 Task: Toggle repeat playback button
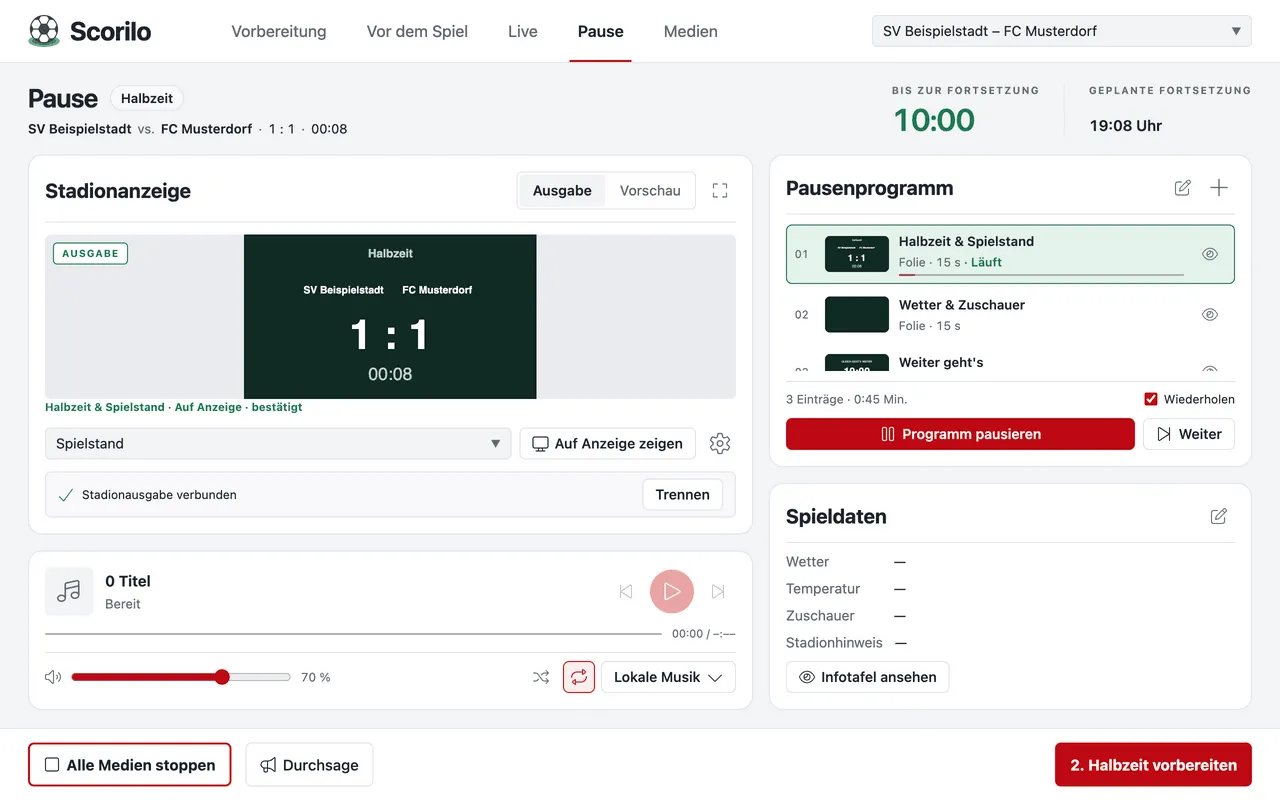(579, 677)
